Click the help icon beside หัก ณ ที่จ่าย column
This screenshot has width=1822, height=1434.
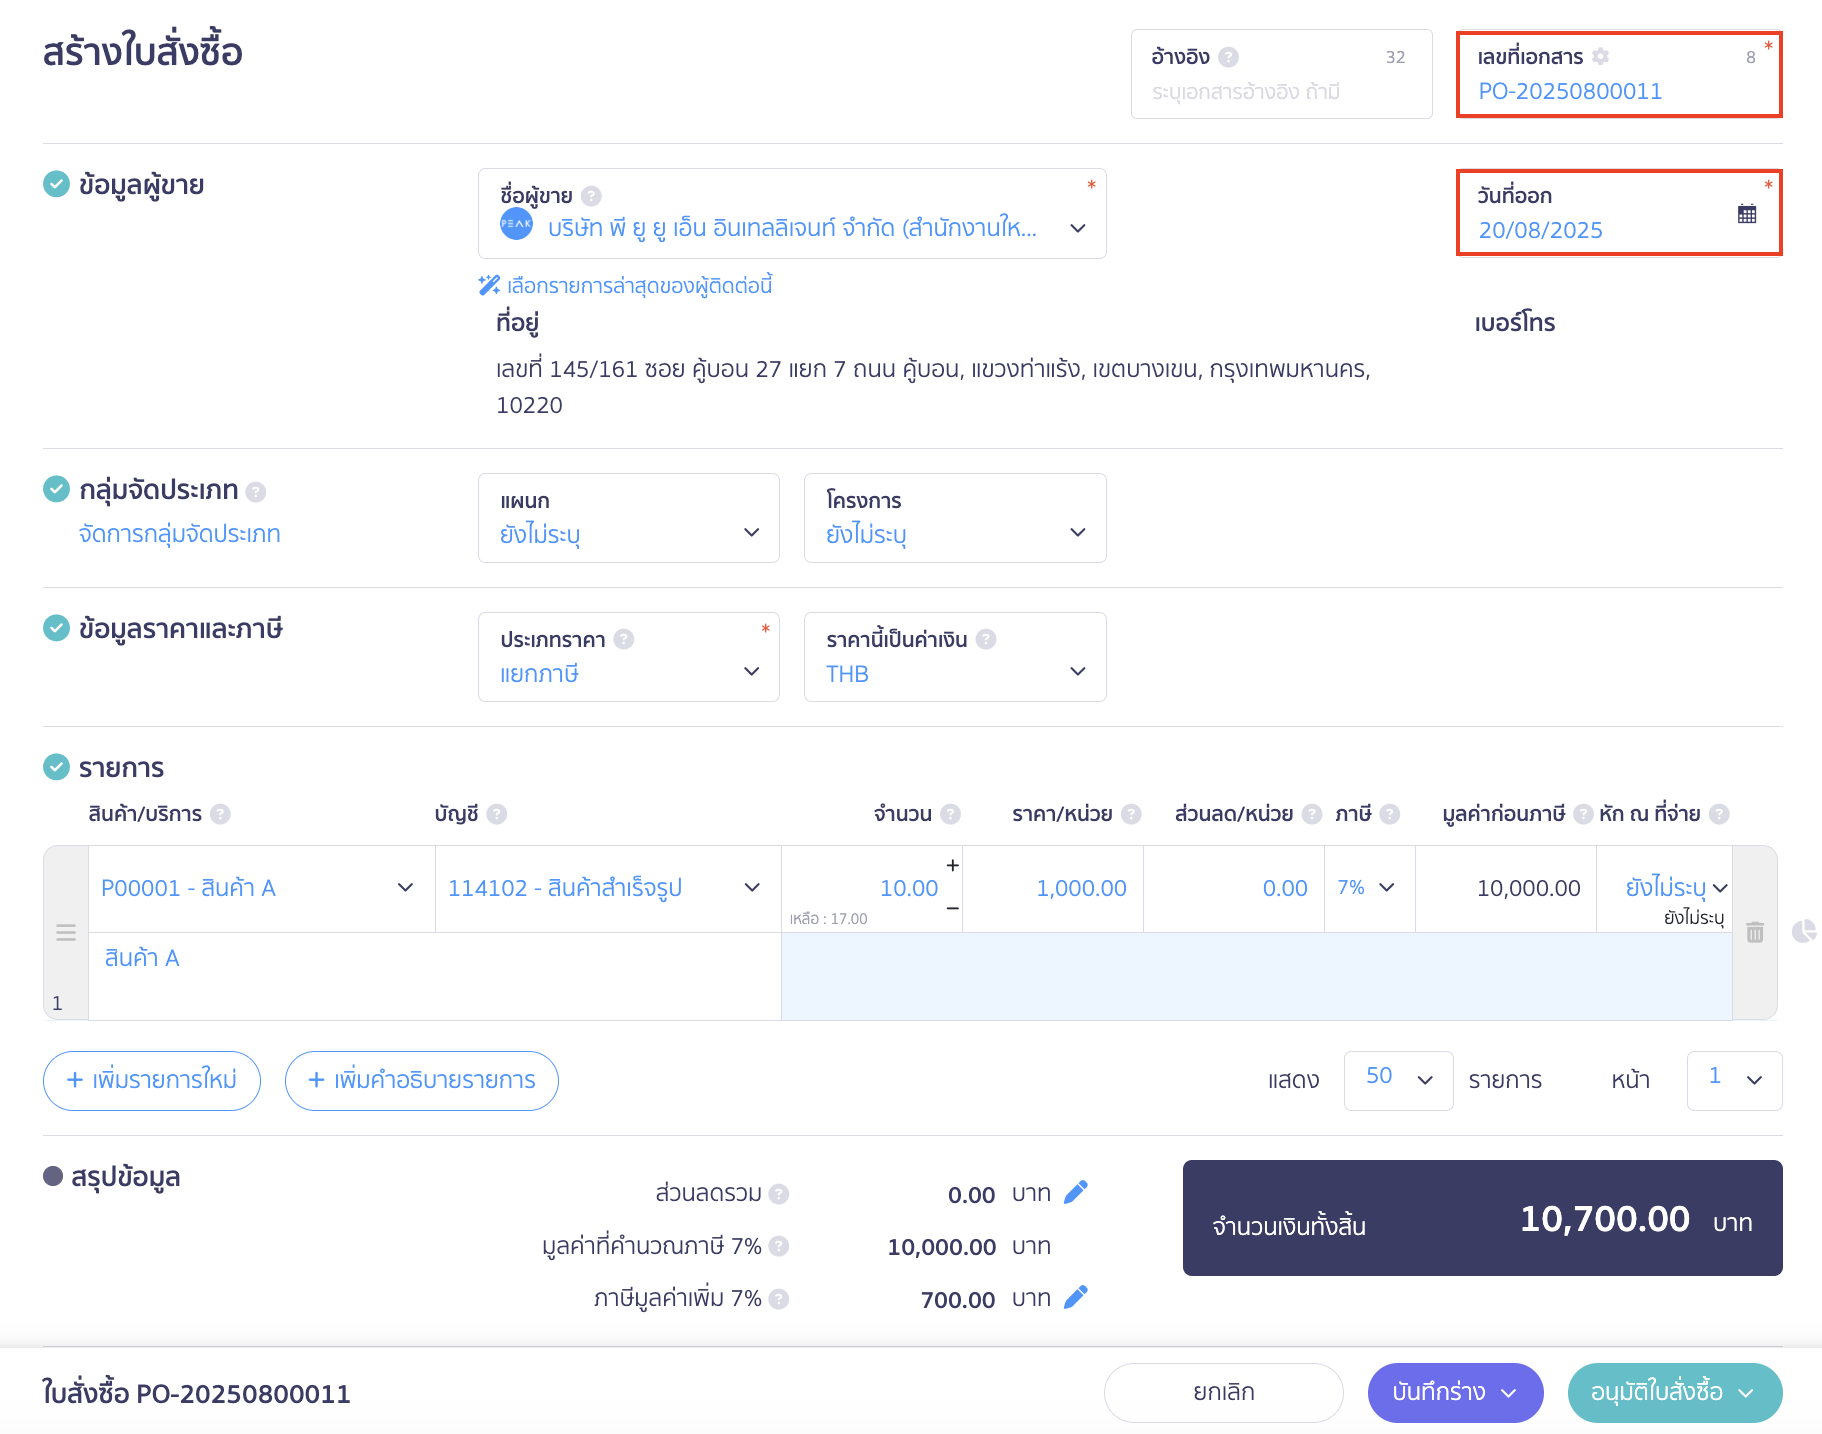[1719, 813]
